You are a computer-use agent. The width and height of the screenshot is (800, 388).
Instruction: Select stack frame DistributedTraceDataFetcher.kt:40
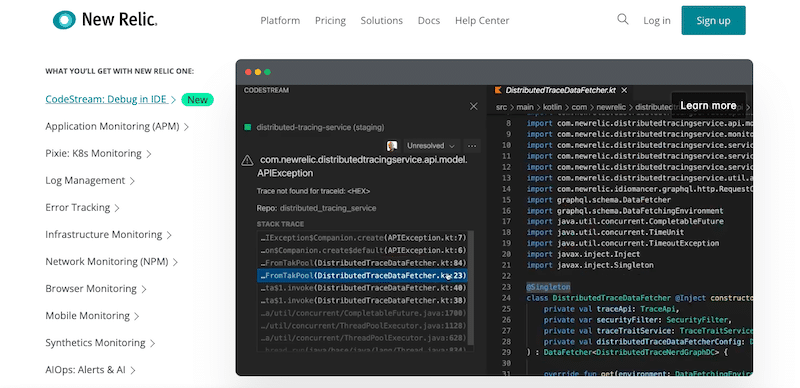(363, 288)
